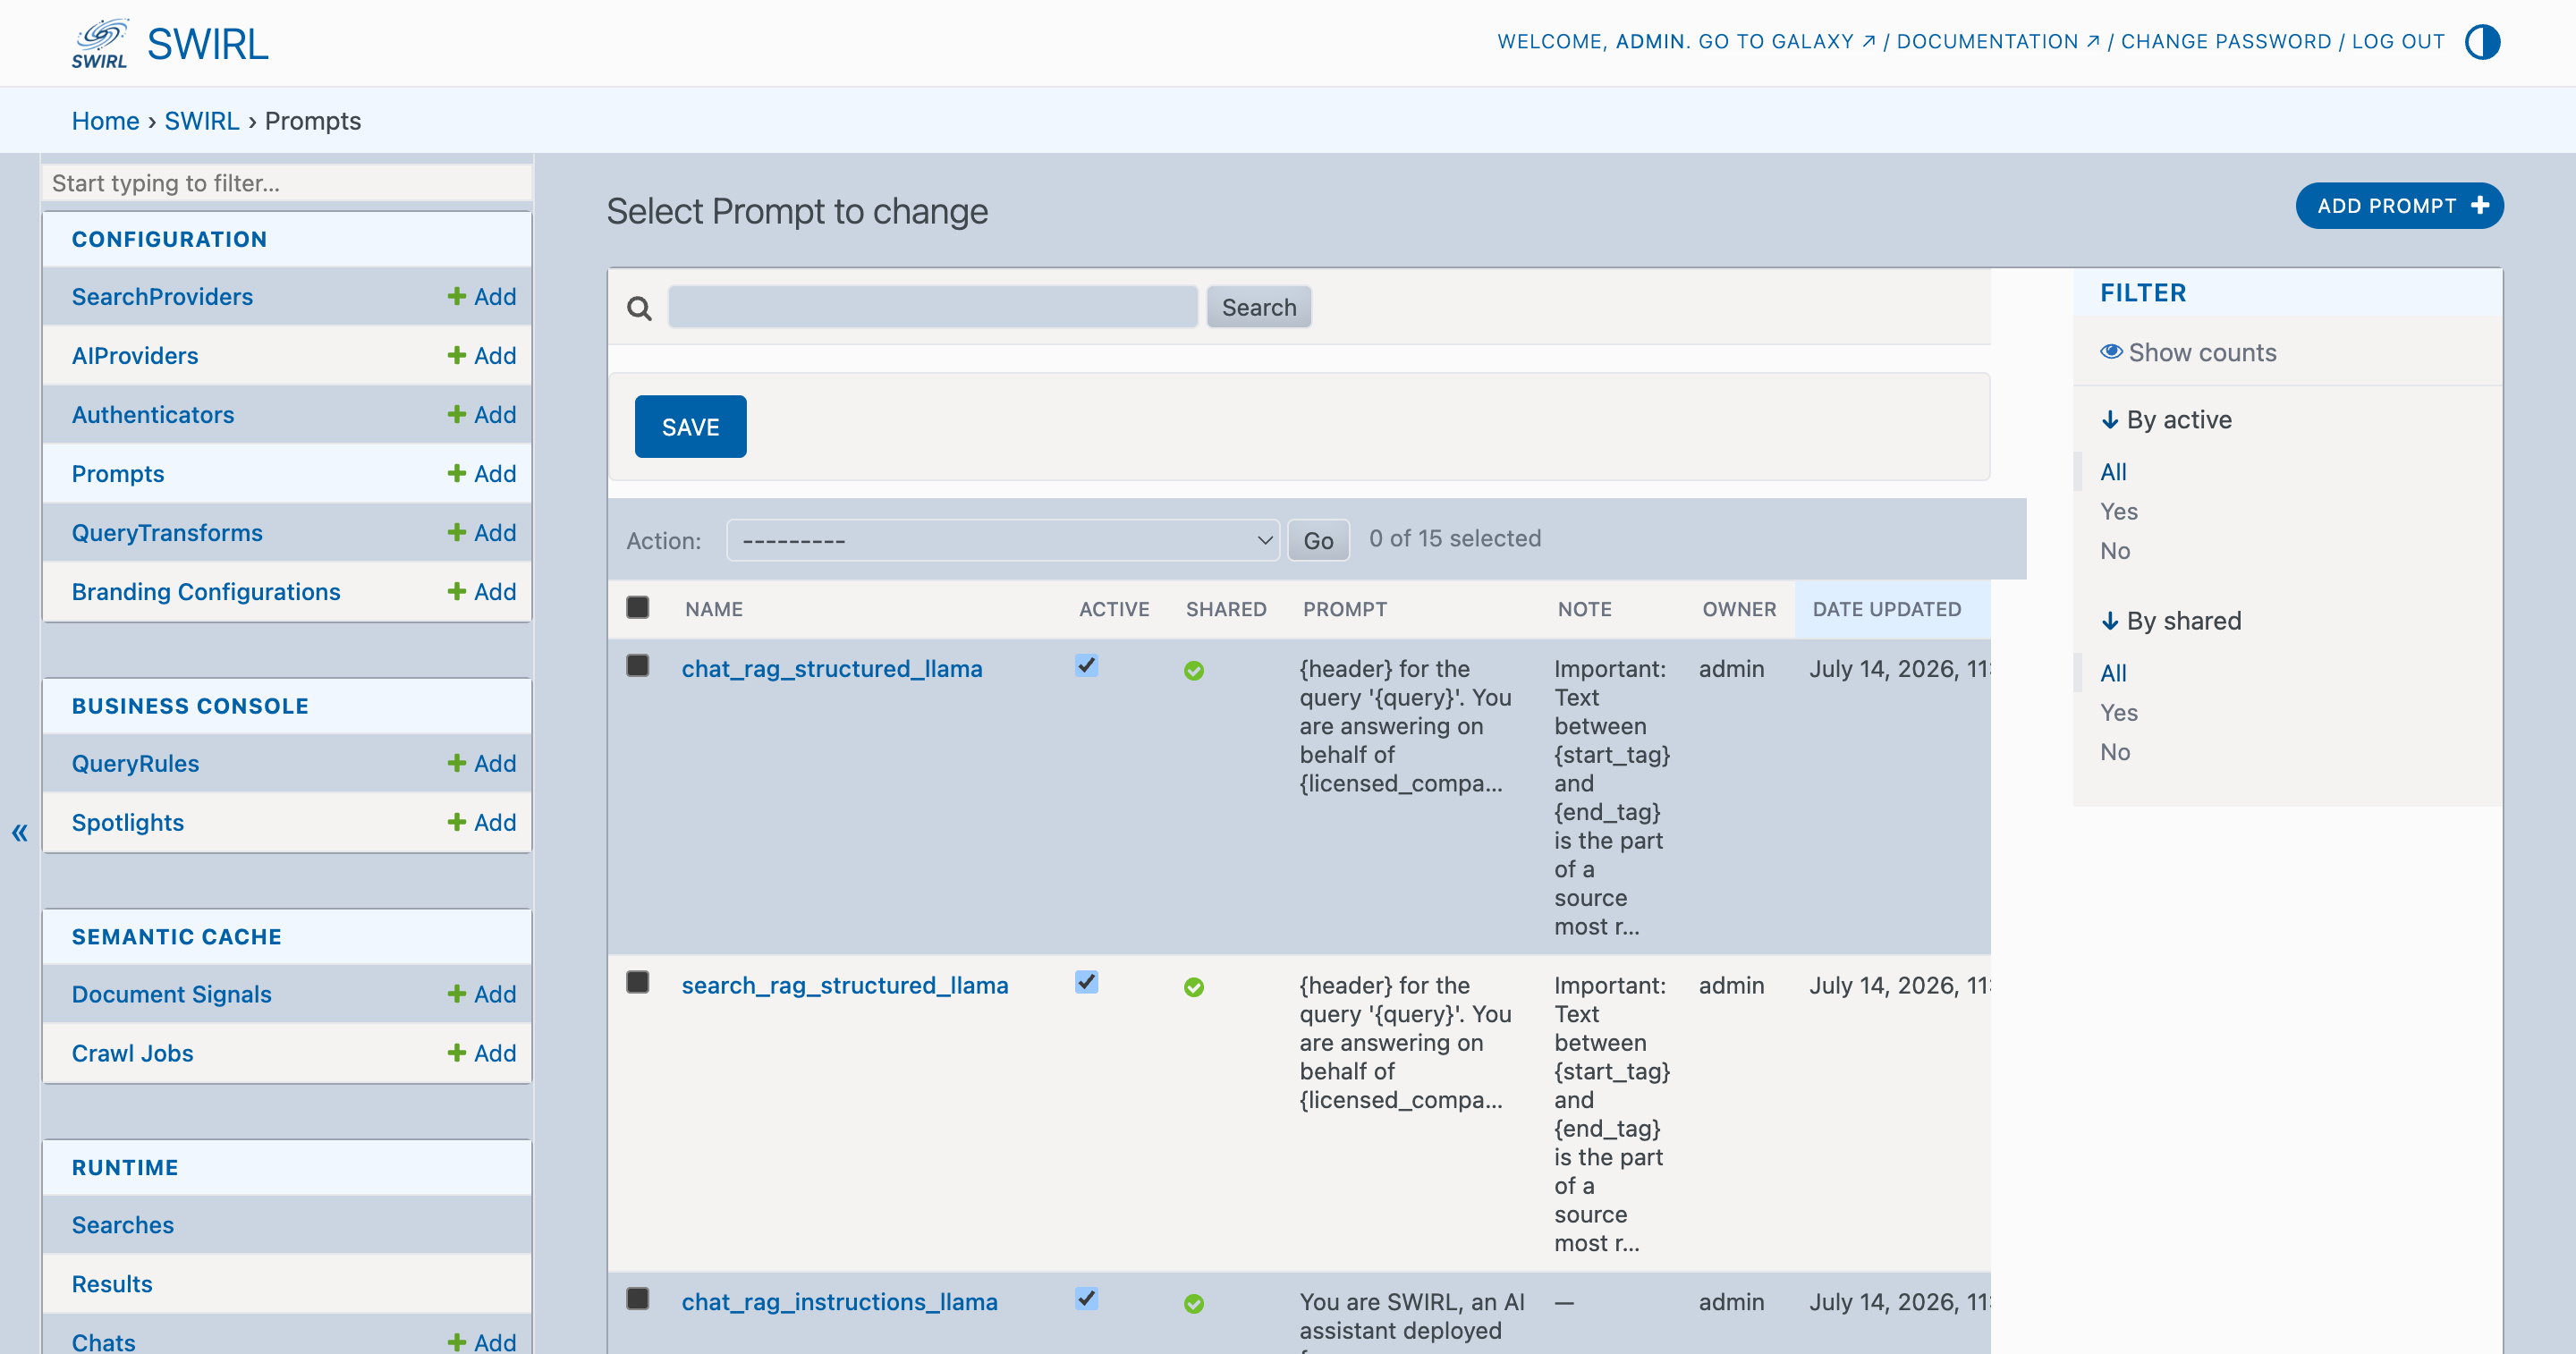Open Results under Runtime

click(x=112, y=1284)
